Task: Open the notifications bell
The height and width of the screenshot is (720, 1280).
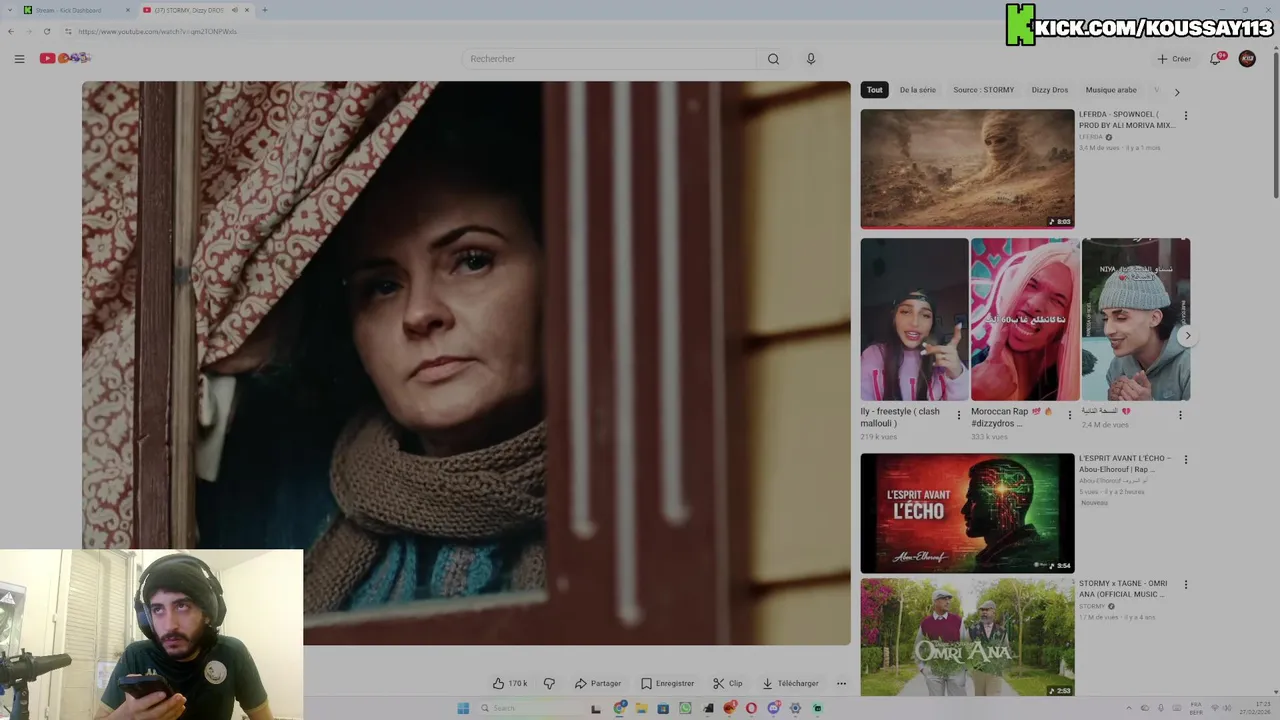Action: click(1216, 59)
